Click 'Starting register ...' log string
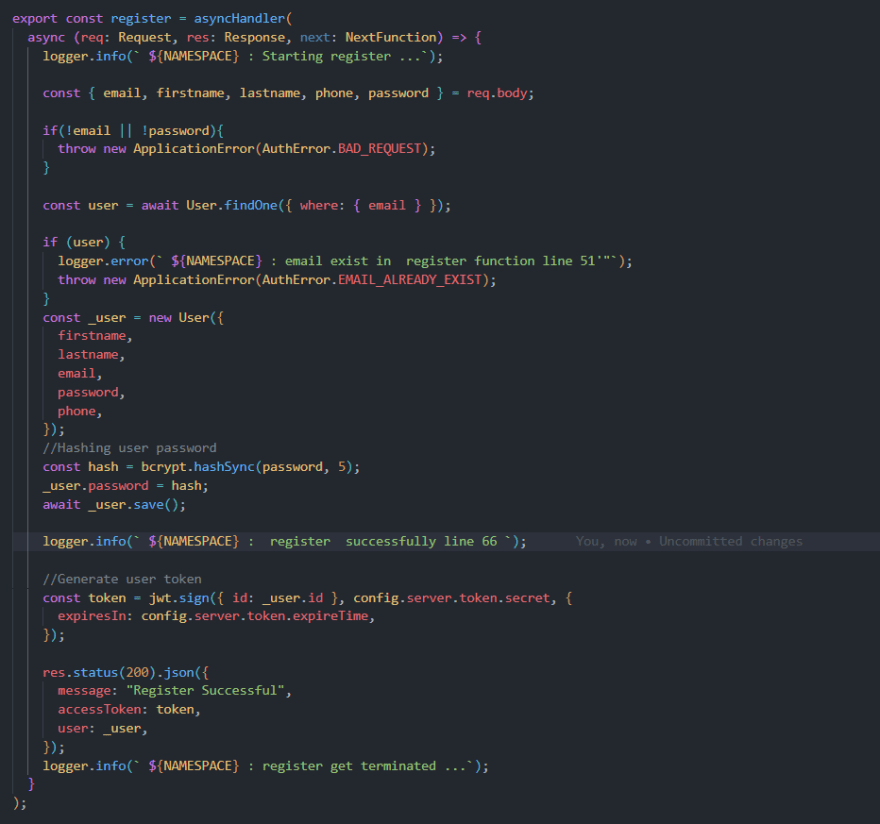This screenshot has width=880, height=824. click(342, 56)
